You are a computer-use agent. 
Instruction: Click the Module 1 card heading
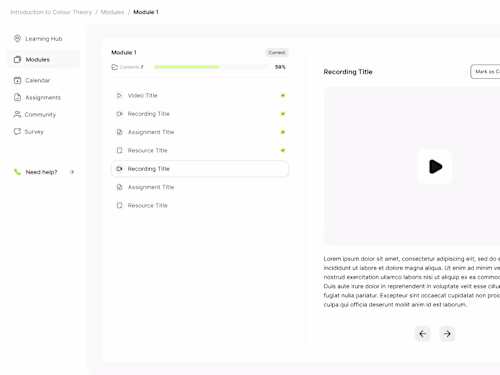click(124, 52)
